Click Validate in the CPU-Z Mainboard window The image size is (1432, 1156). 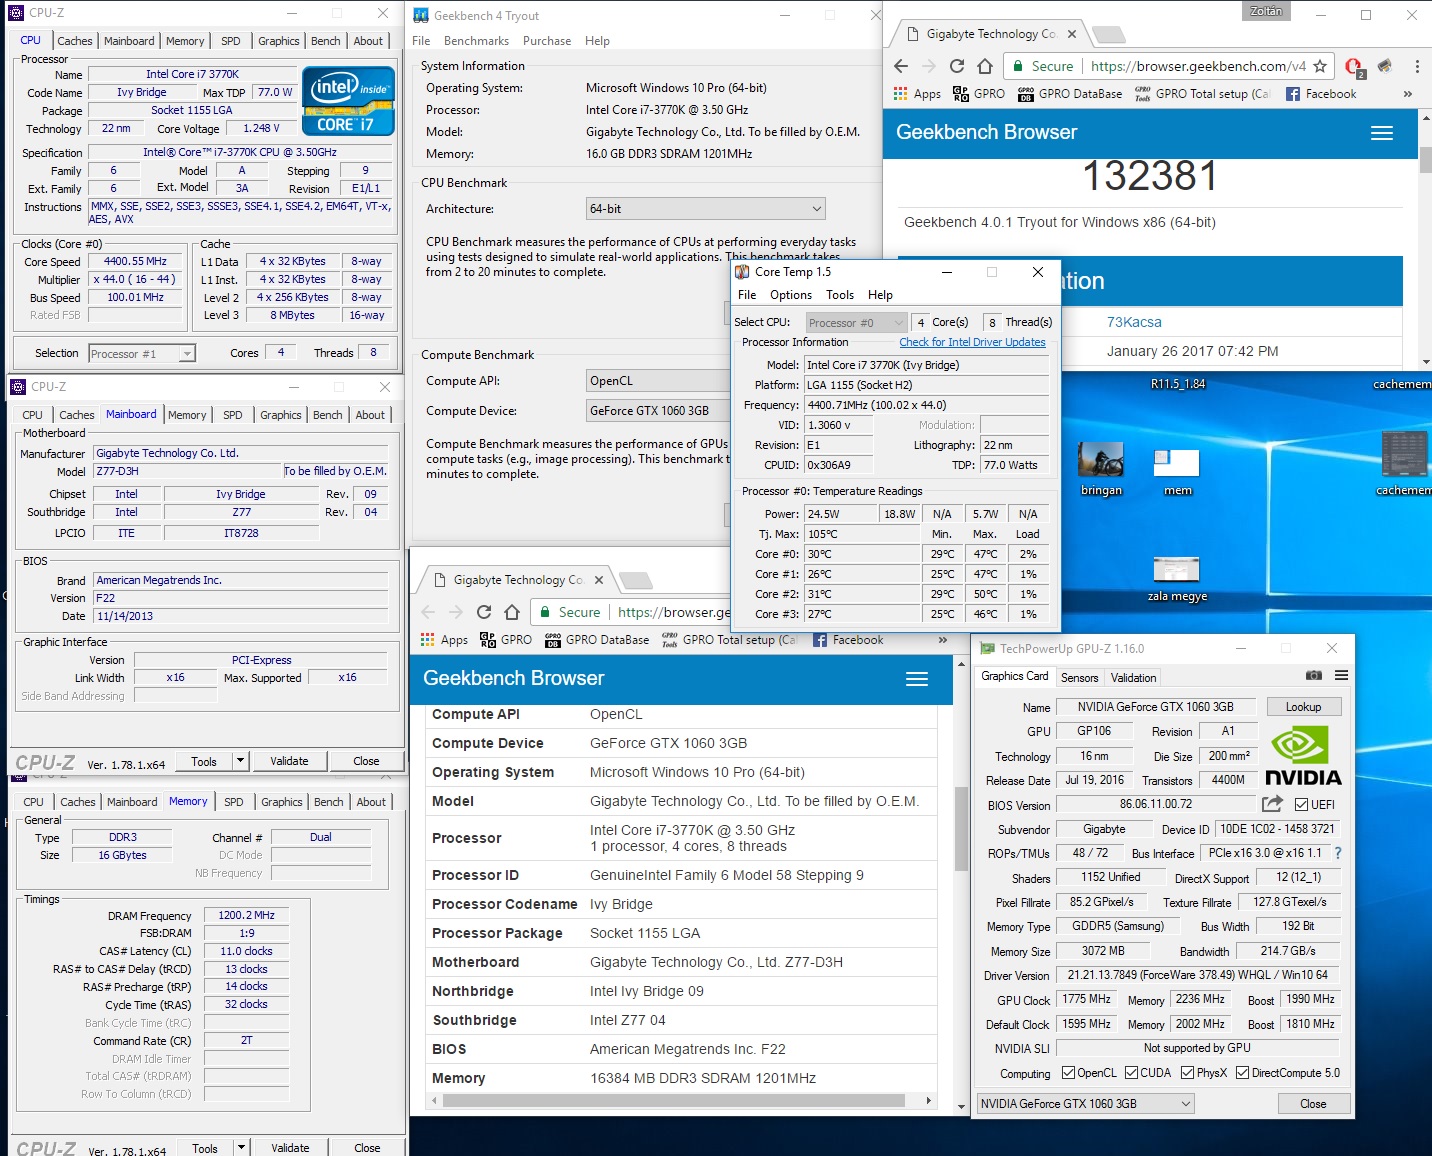289,761
